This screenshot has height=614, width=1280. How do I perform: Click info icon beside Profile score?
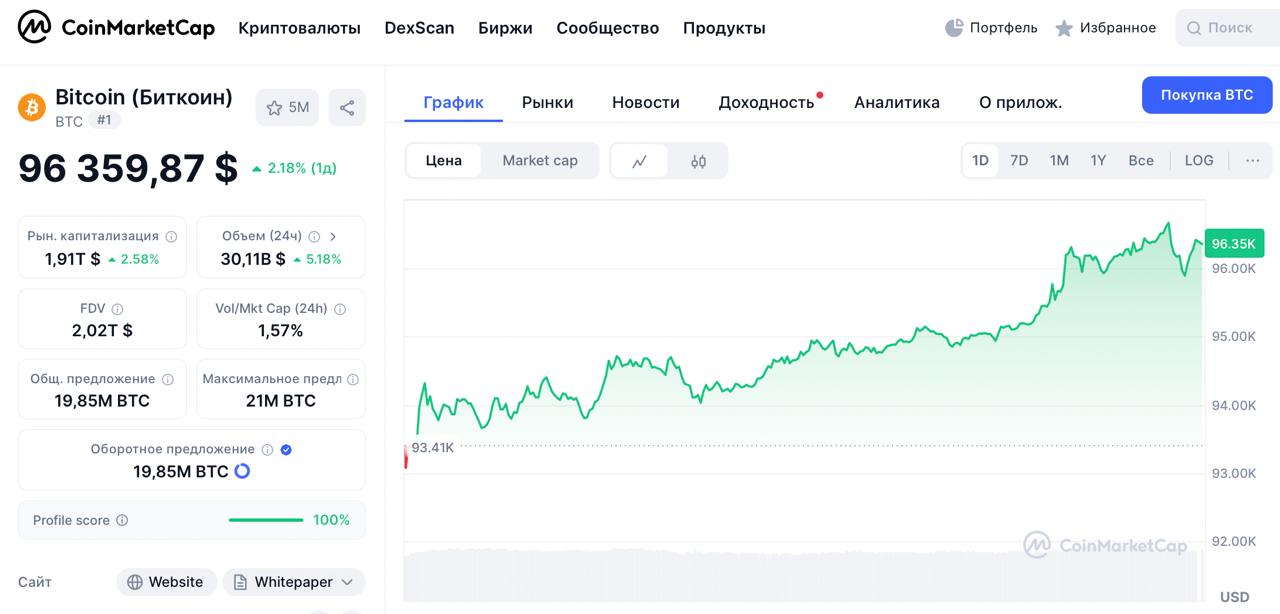122,520
